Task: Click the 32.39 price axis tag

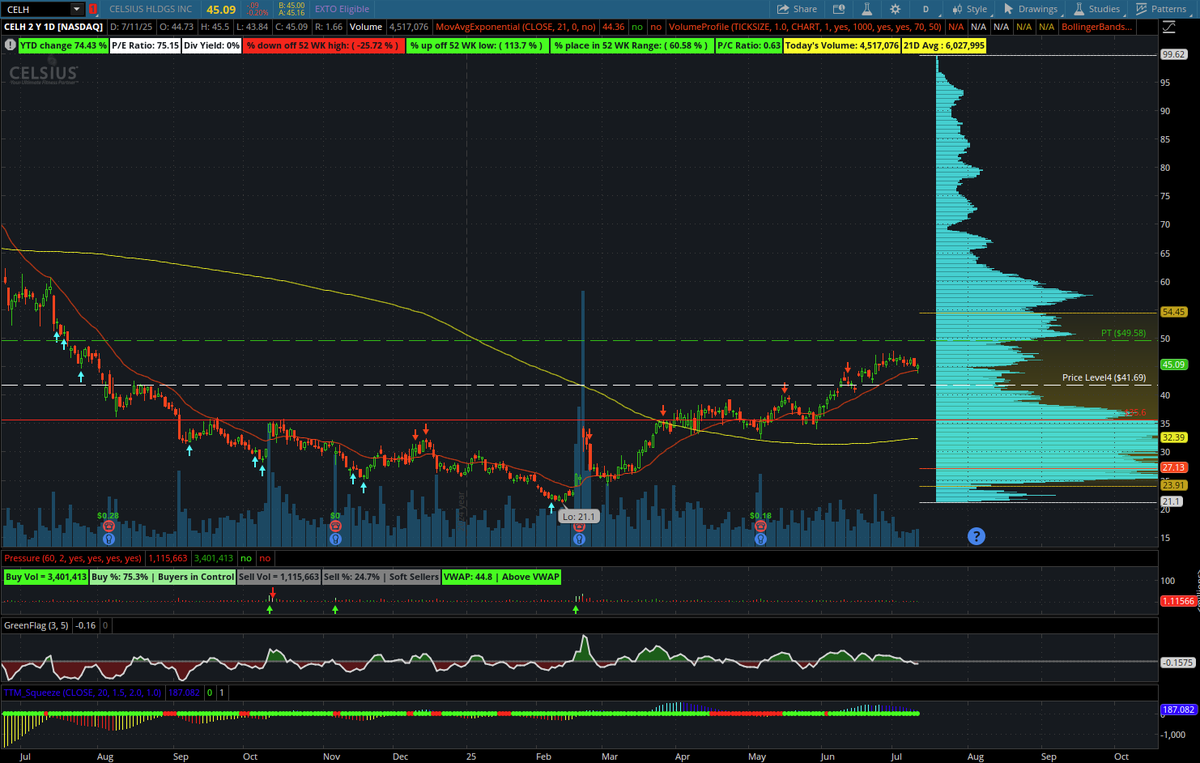Action: pos(1173,437)
